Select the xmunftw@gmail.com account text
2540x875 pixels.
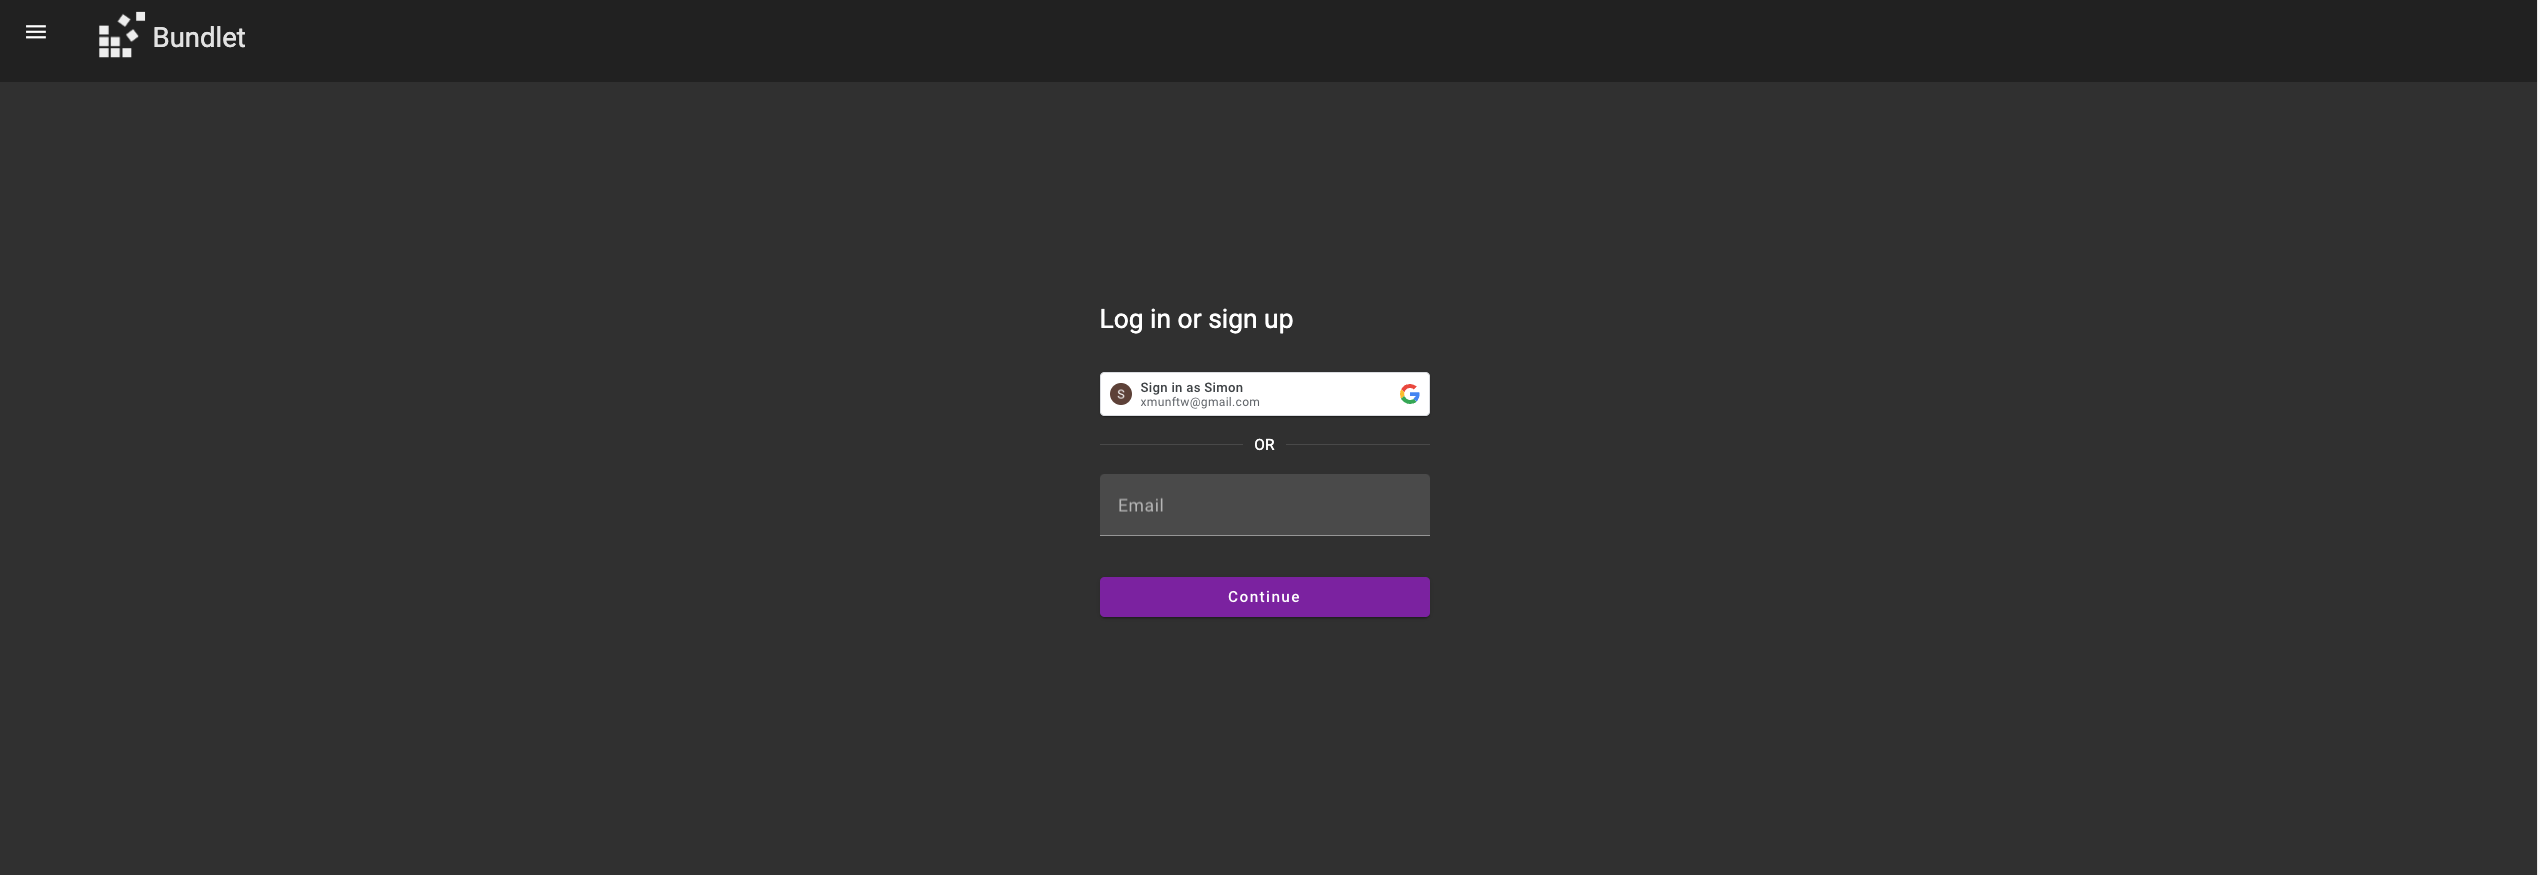coord(1200,402)
